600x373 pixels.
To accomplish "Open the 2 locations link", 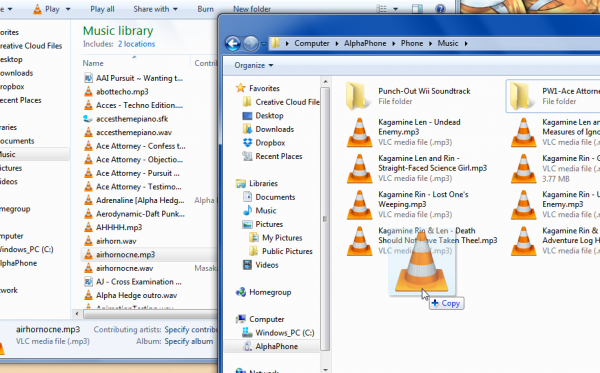I will point(136,44).
